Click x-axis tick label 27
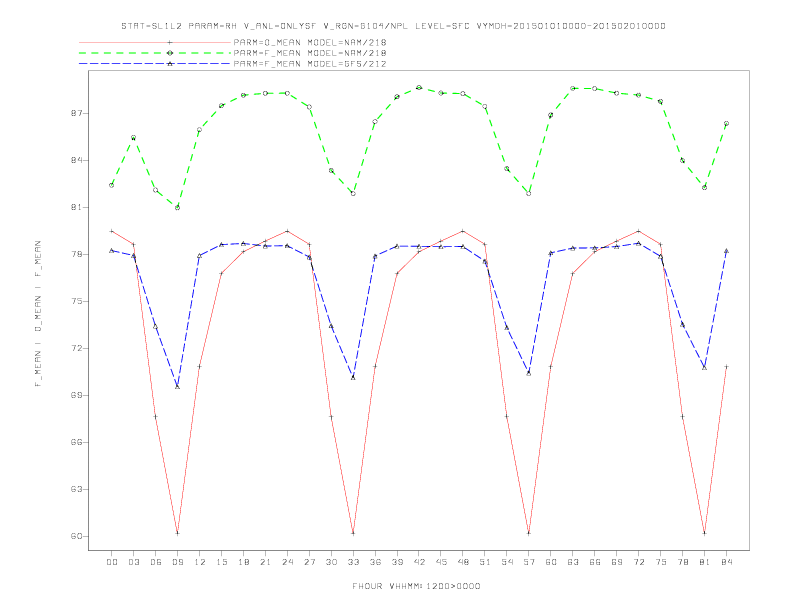The width and height of the screenshot is (792, 612). point(309,562)
